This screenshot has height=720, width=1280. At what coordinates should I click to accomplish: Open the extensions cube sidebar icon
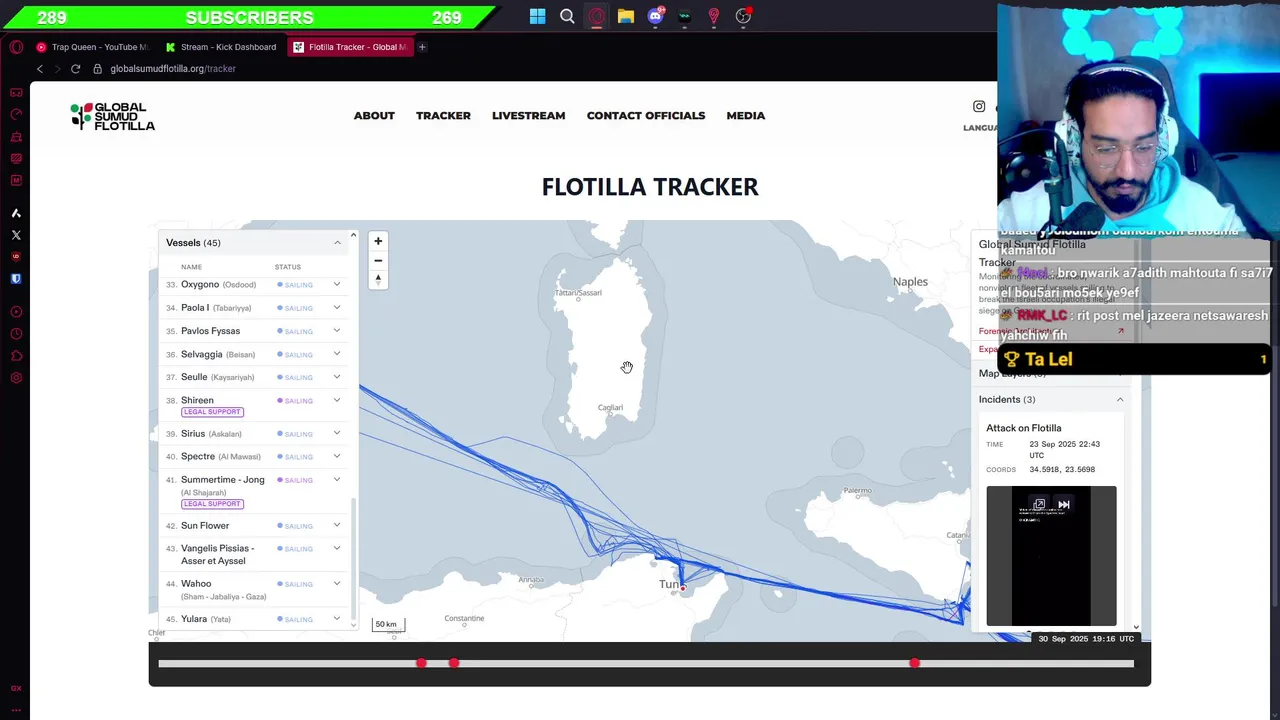pos(16,356)
